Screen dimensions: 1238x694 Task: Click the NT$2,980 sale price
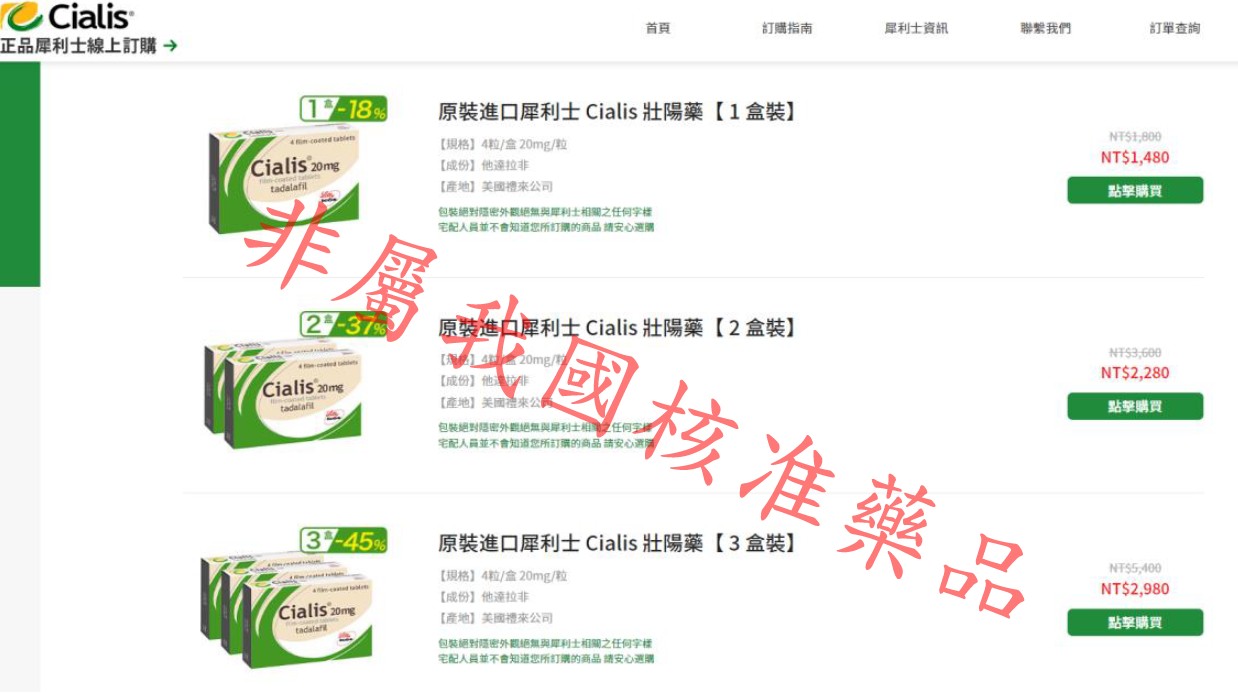pyautogui.click(x=1135, y=589)
